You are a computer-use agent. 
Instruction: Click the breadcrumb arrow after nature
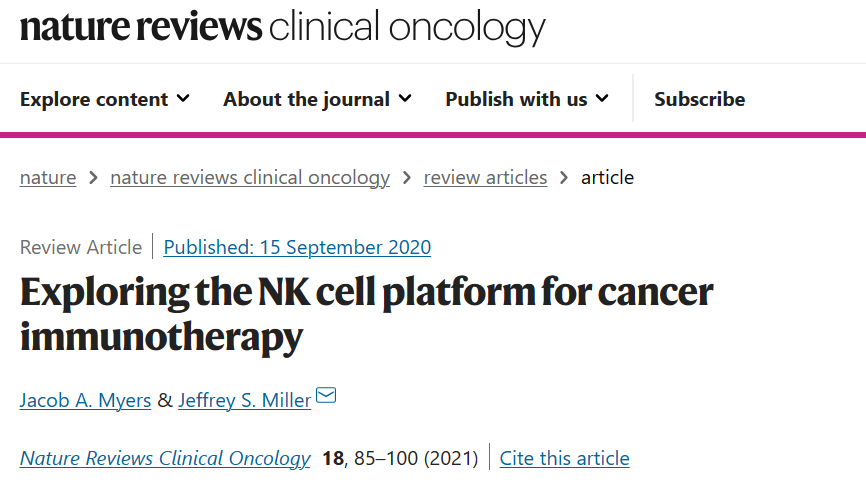[x=93, y=178]
